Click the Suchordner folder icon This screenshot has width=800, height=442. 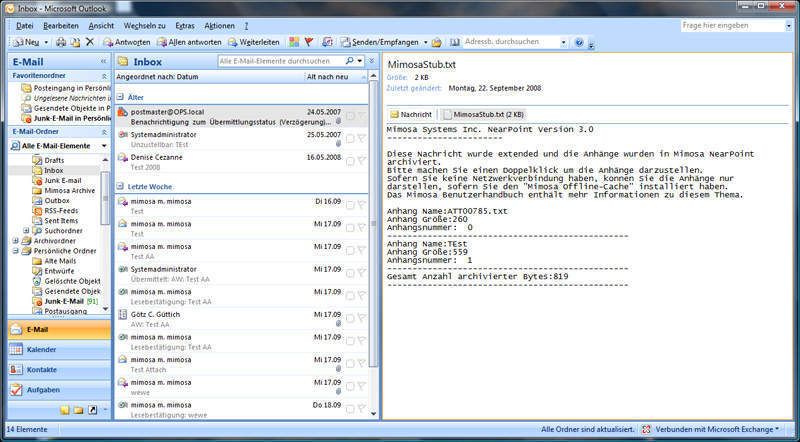[x=37, y=231]
